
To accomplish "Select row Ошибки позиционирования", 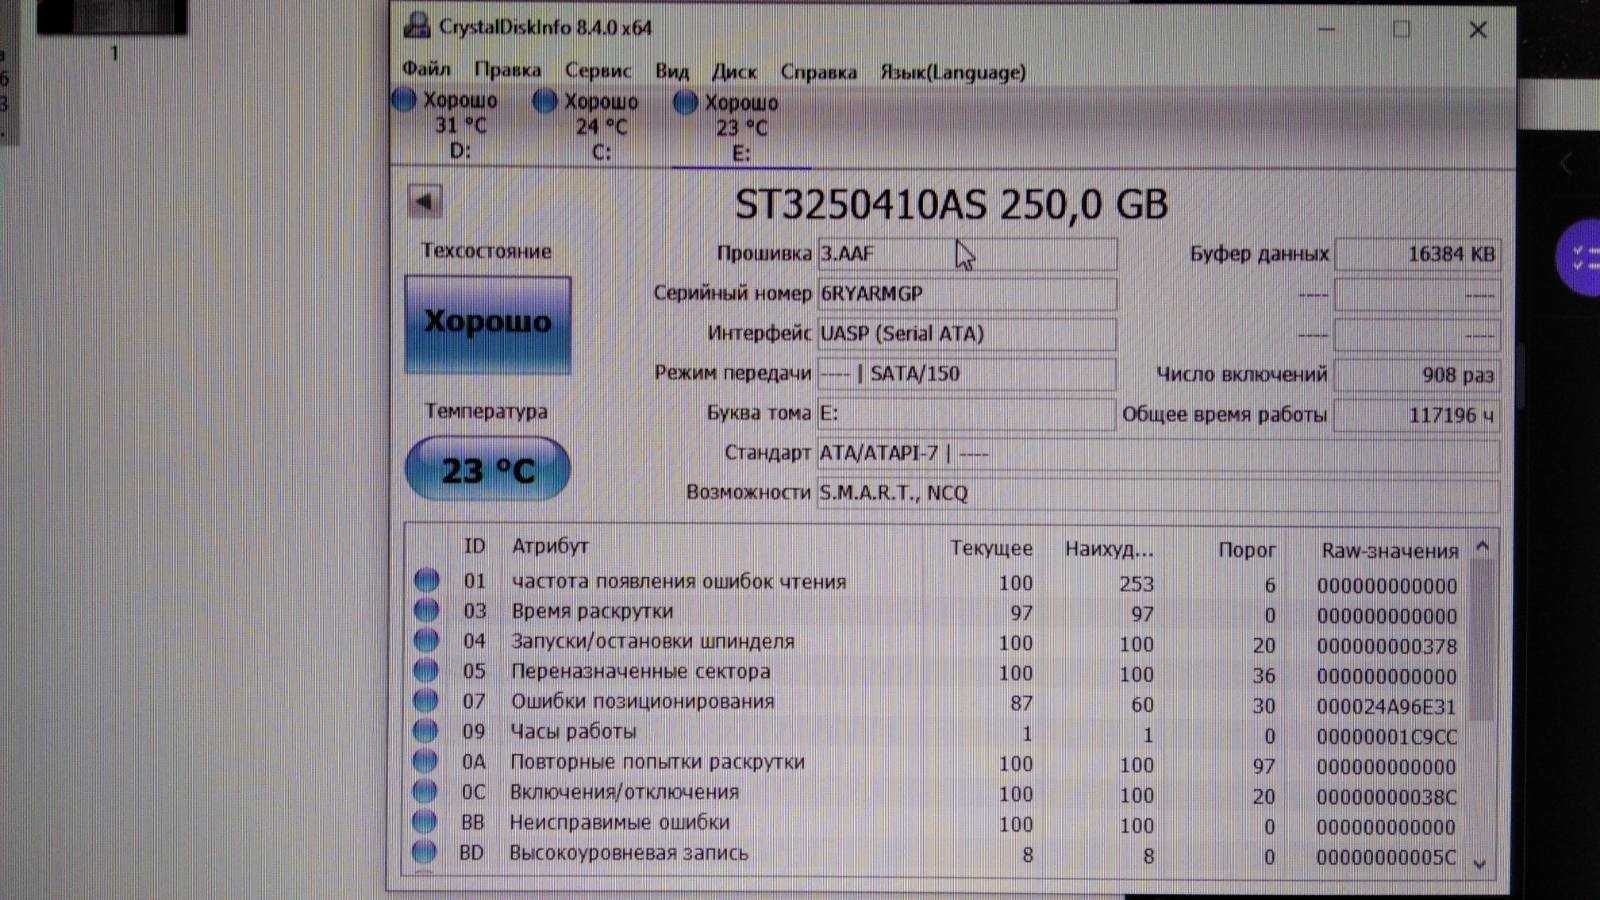I will 938,703.
